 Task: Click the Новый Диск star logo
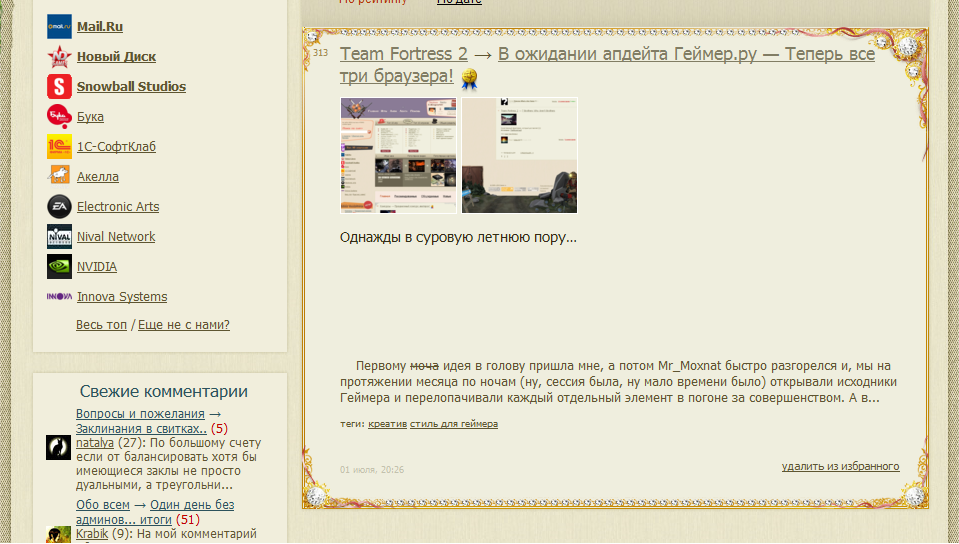pyautogui.click(x=59, y=57)
